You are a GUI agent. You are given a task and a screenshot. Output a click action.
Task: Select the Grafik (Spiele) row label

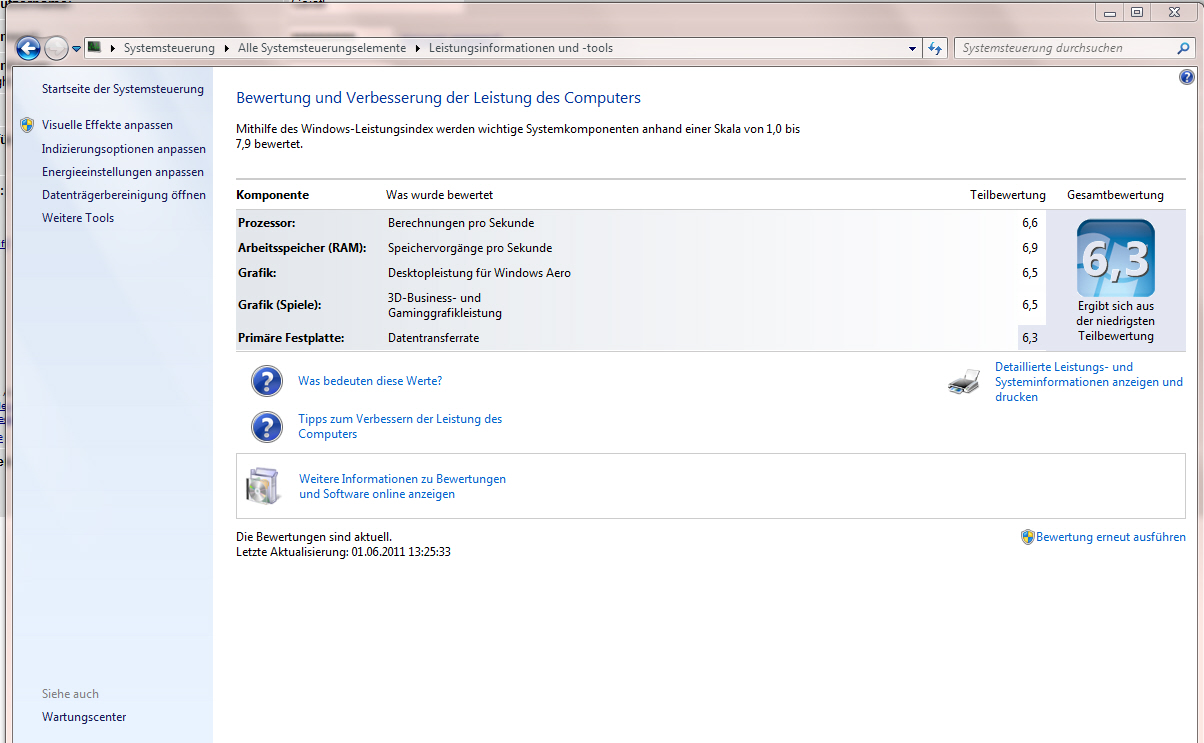279,305
